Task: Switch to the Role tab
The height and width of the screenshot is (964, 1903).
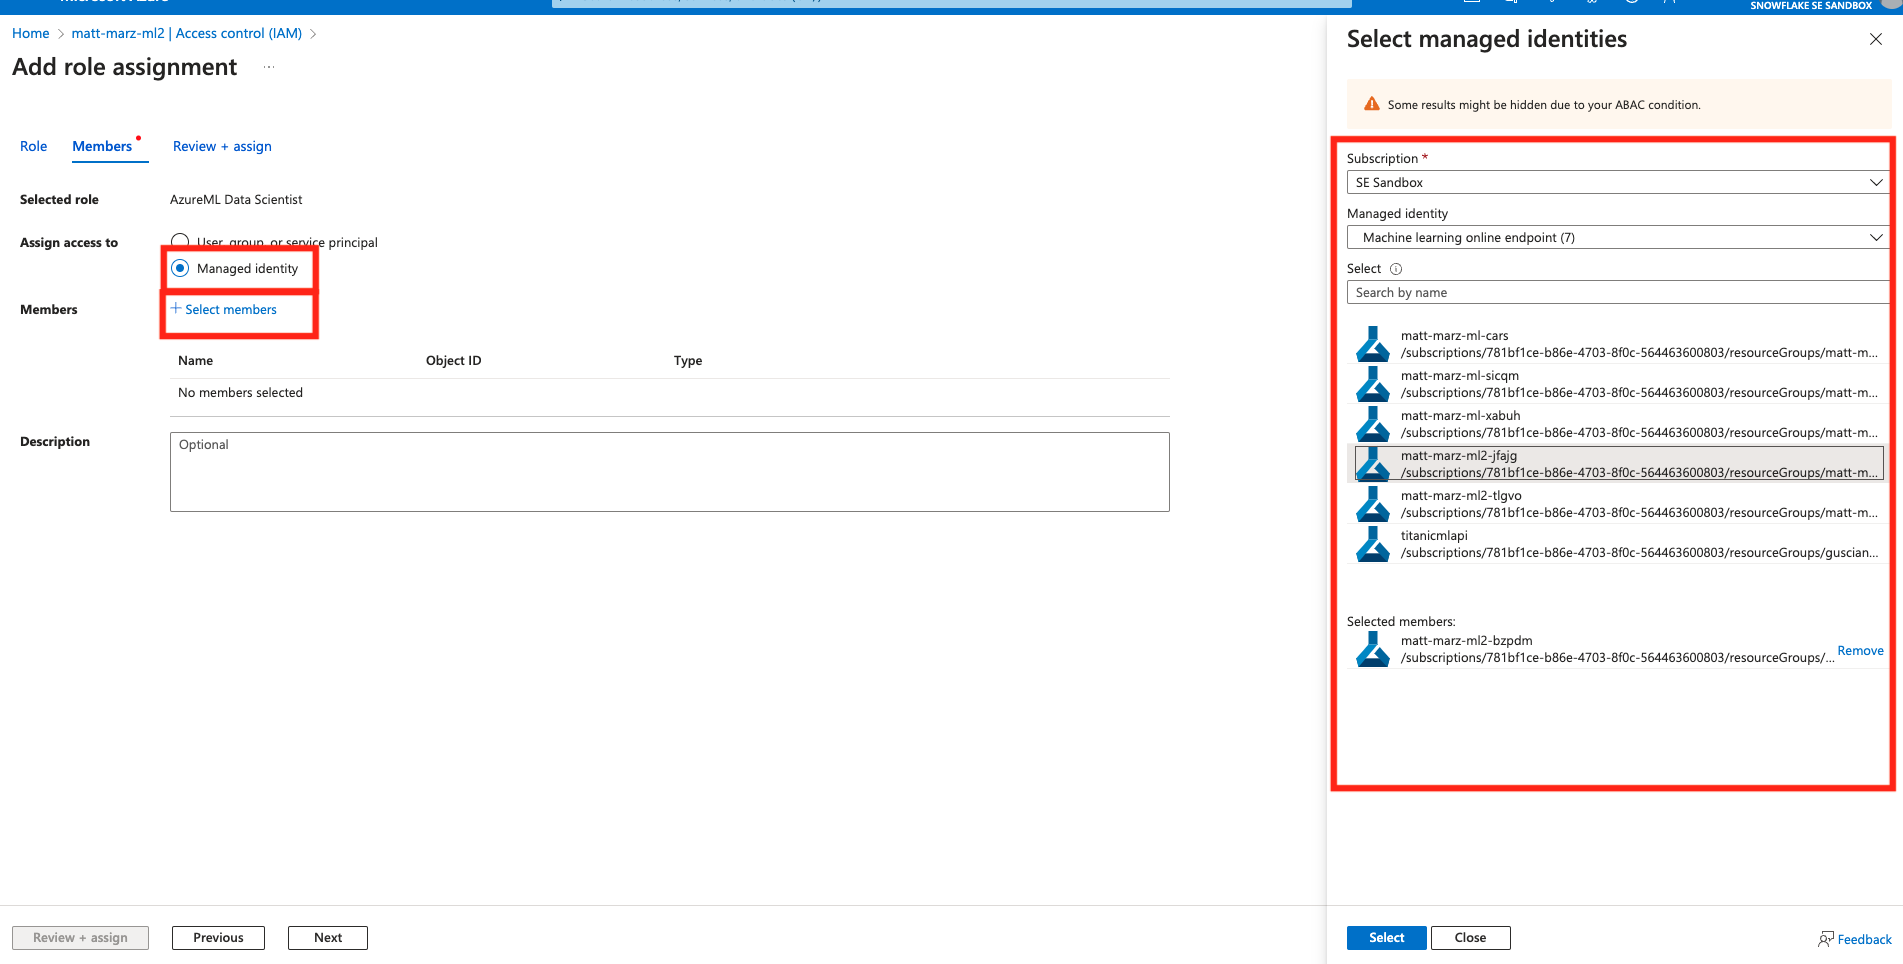Action: coord(33,146)
